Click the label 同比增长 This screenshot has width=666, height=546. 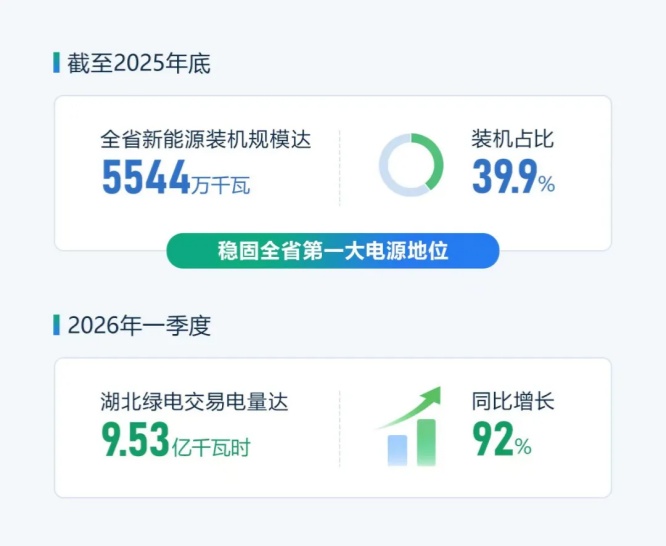click(513, 401)
